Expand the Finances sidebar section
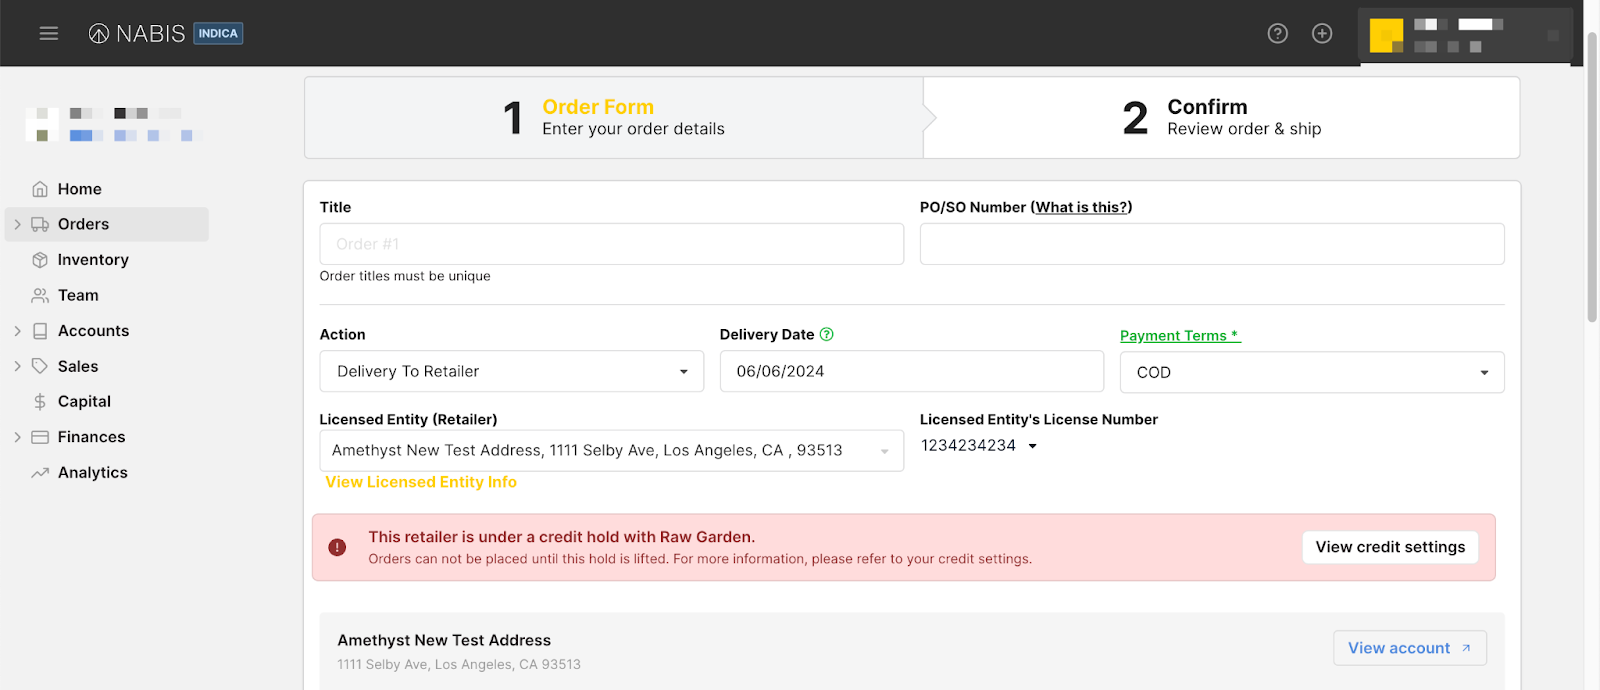The image size is (1600, 690). (x=17, y=437)
